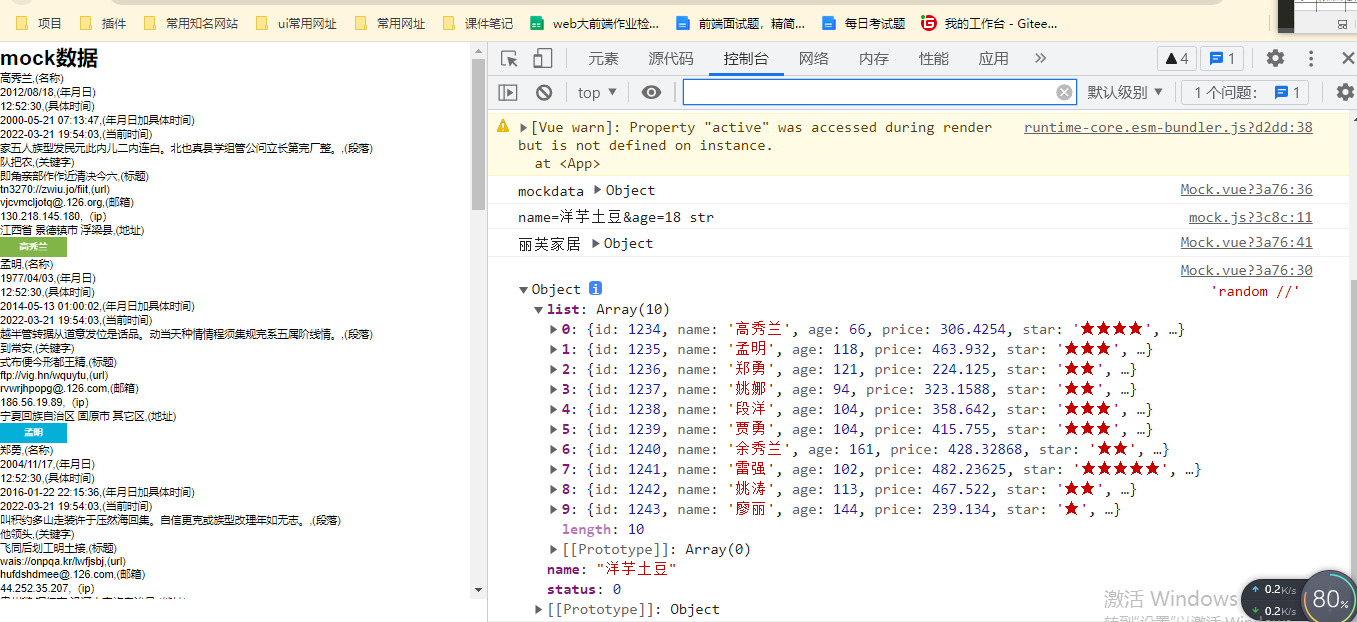This screenshot has height=622, width=1357.
Task: Open 前端面试题 bookmark
Action: (741, 23)
